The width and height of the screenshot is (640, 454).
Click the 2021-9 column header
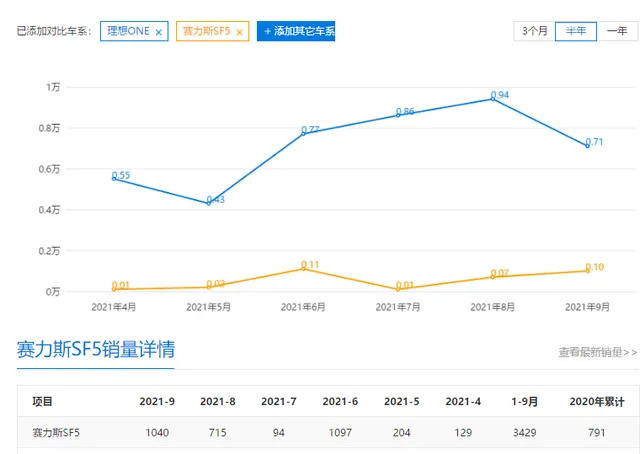point(156,401)
